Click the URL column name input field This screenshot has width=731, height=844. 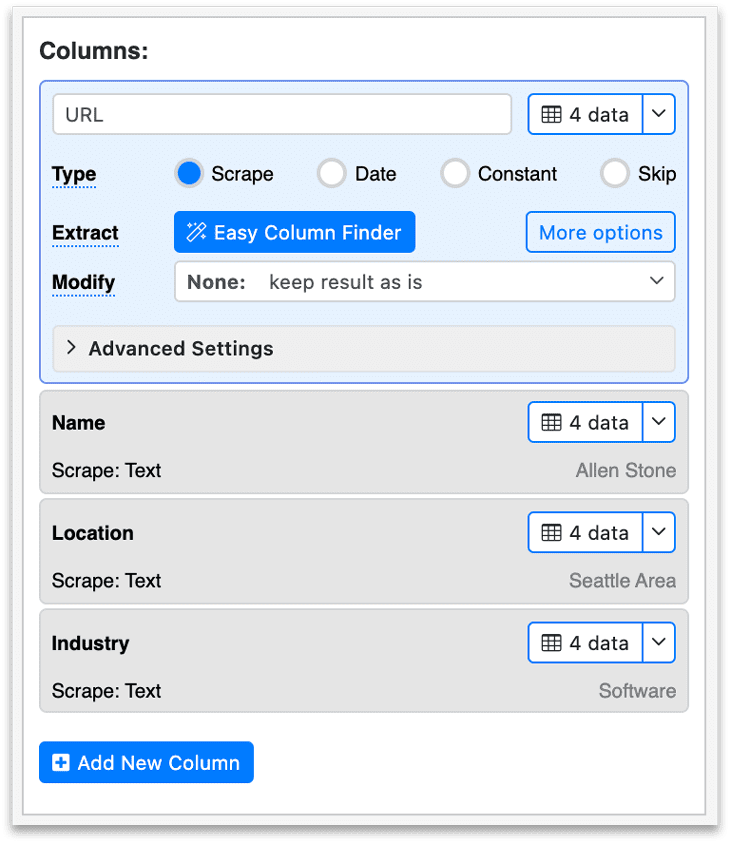tap(282, 115)
